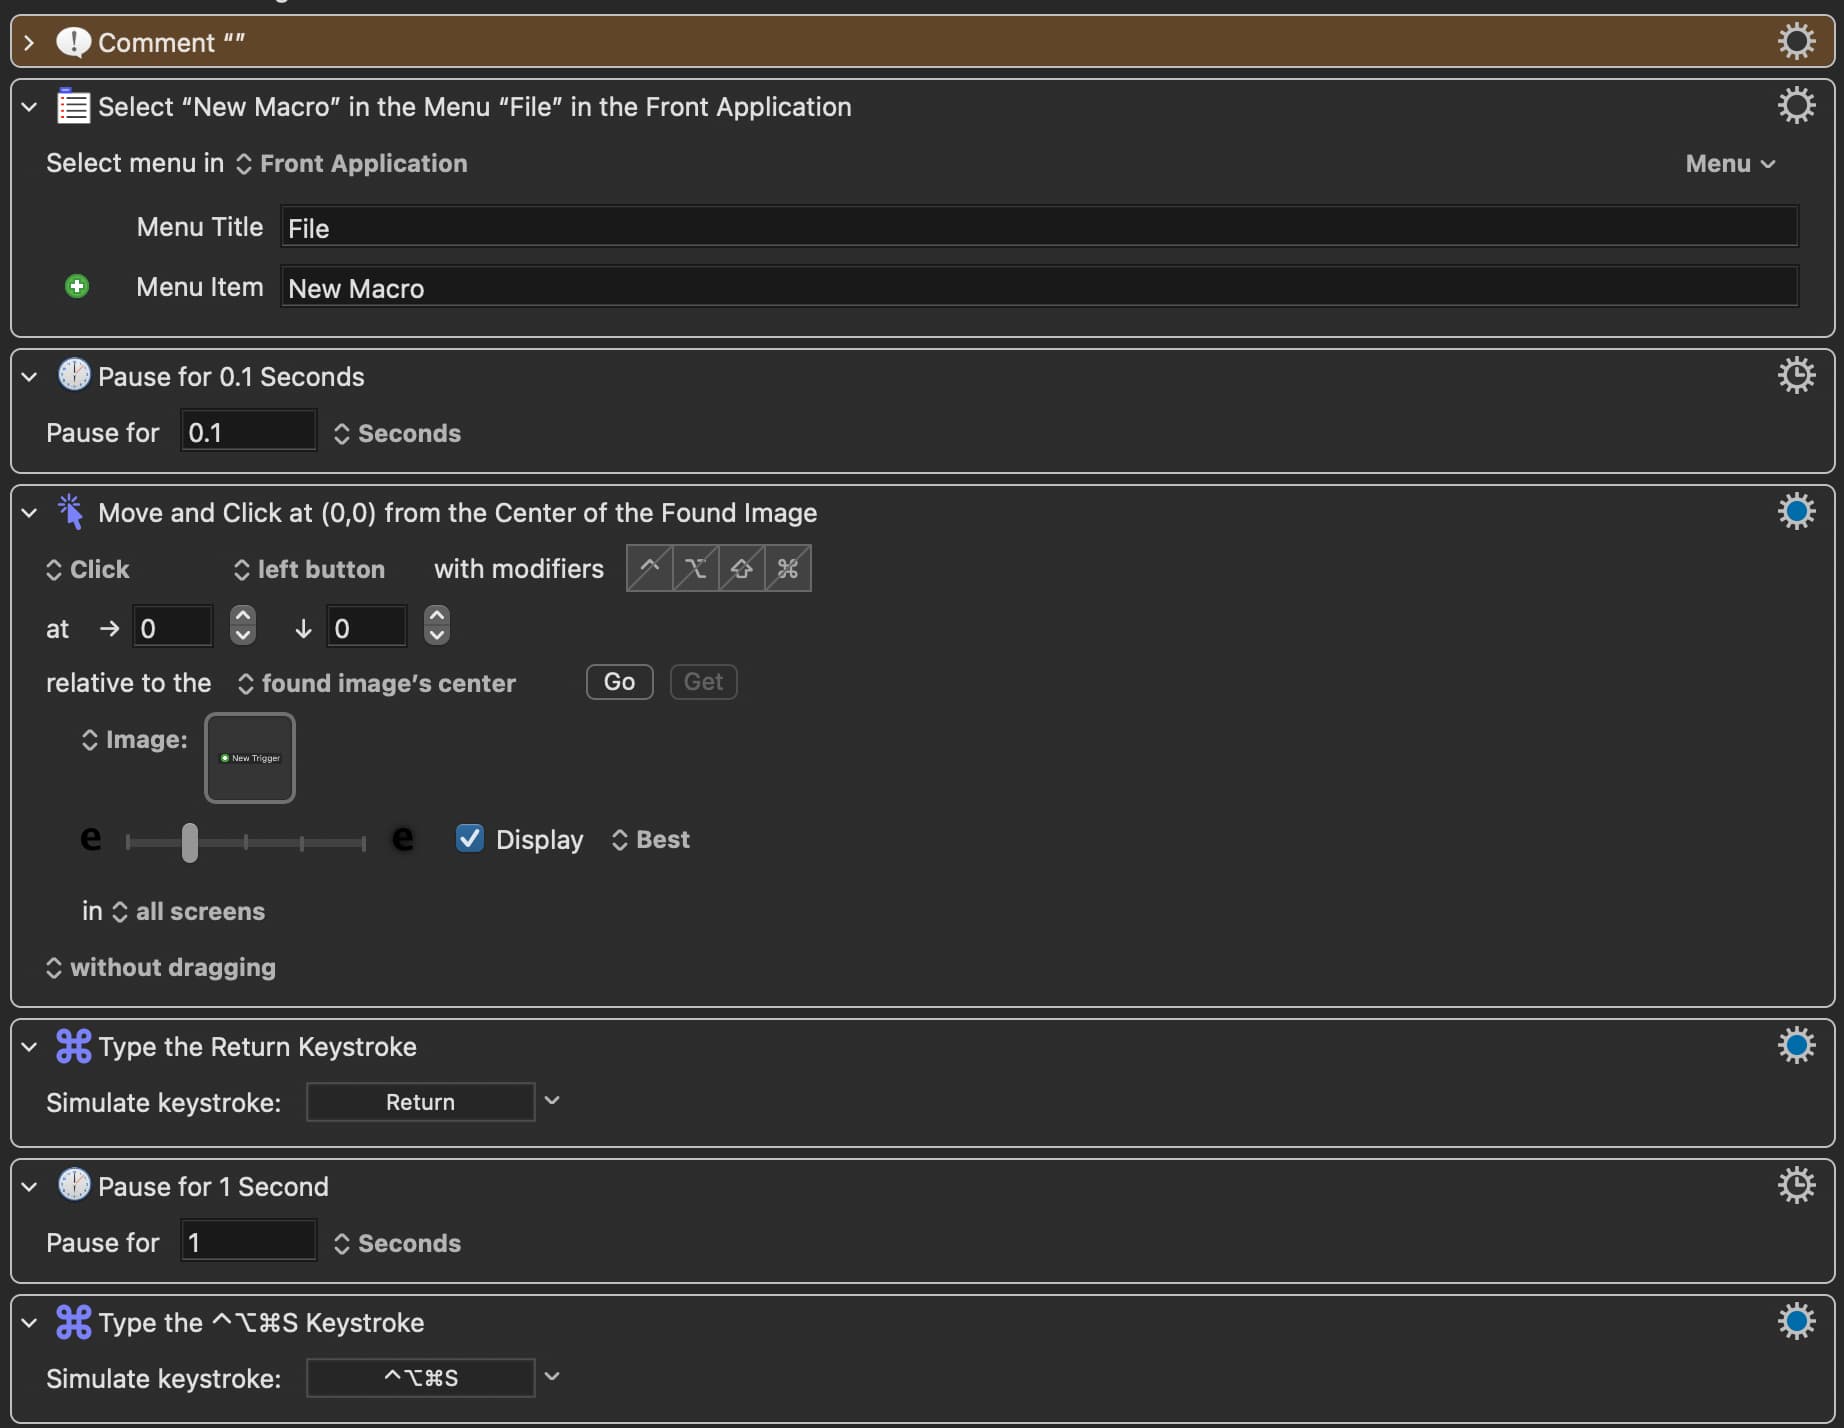The image size is (1844, 1428).
Task: Expand the collapsed Comment action
Action: 29,43
